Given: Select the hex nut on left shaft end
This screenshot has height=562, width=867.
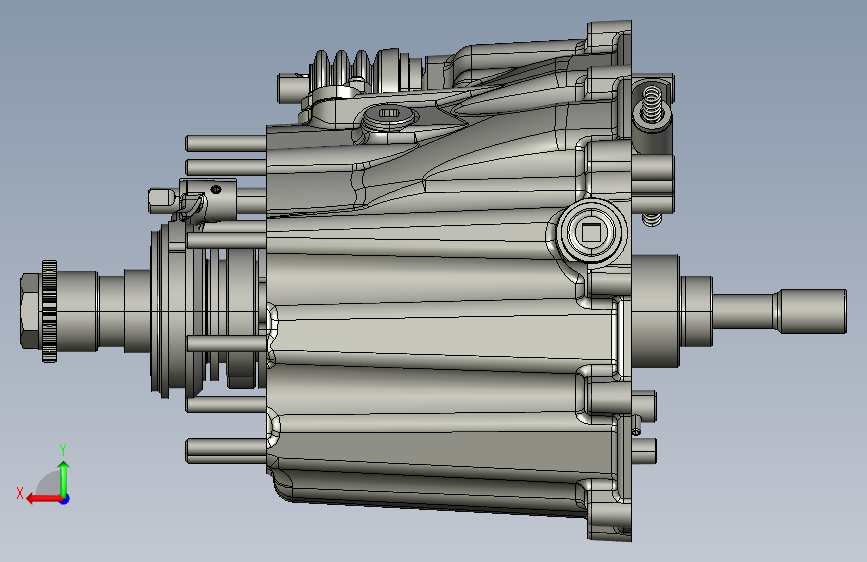Looking at the screenshot, I should click(30, 311).
